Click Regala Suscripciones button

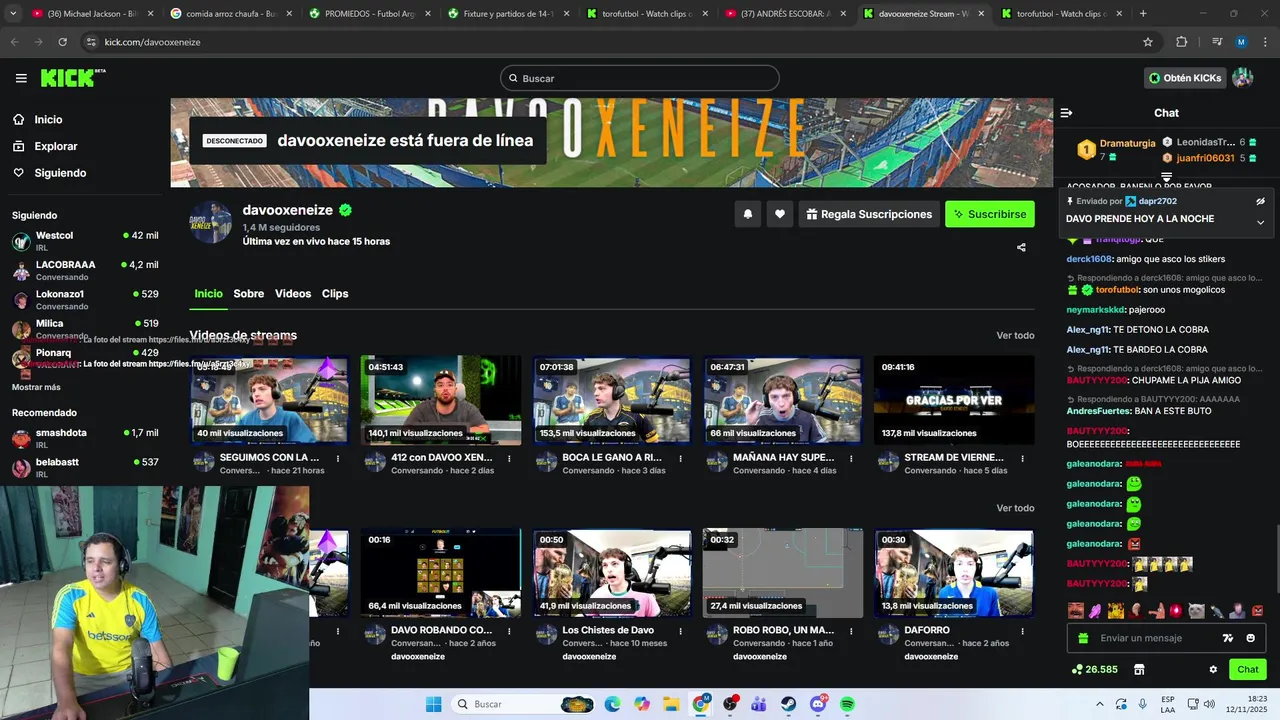pyautogui.click(x=868, y=214)
